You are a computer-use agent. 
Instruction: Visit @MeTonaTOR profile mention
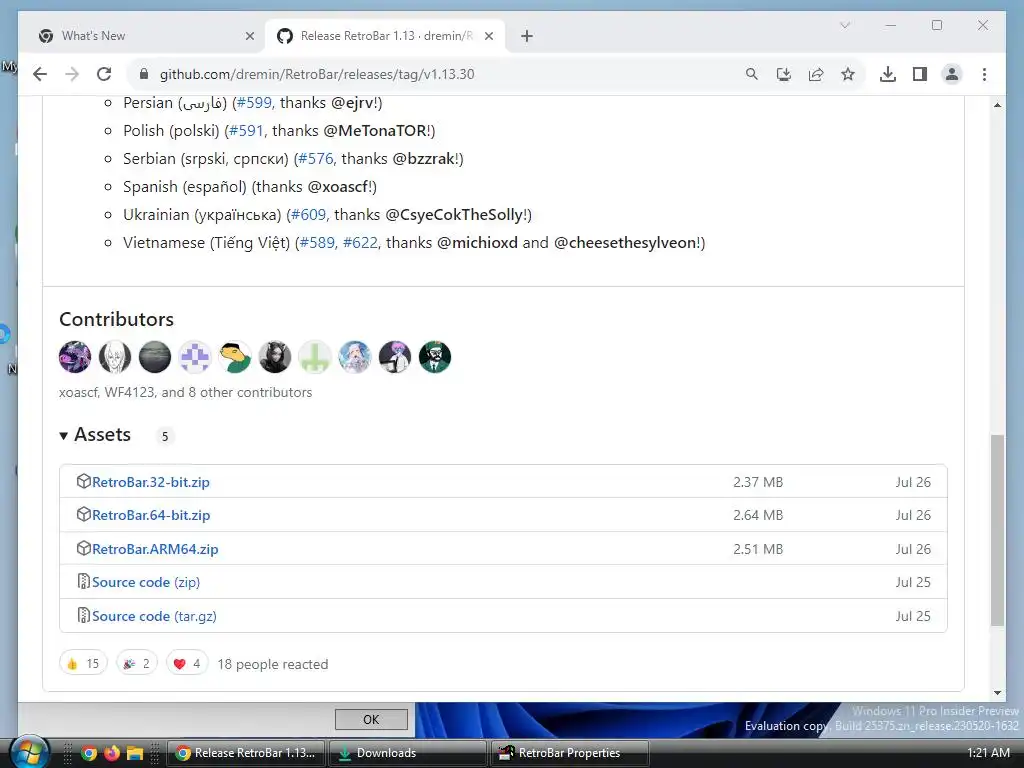pyautogui.click(x=376, y=131)
